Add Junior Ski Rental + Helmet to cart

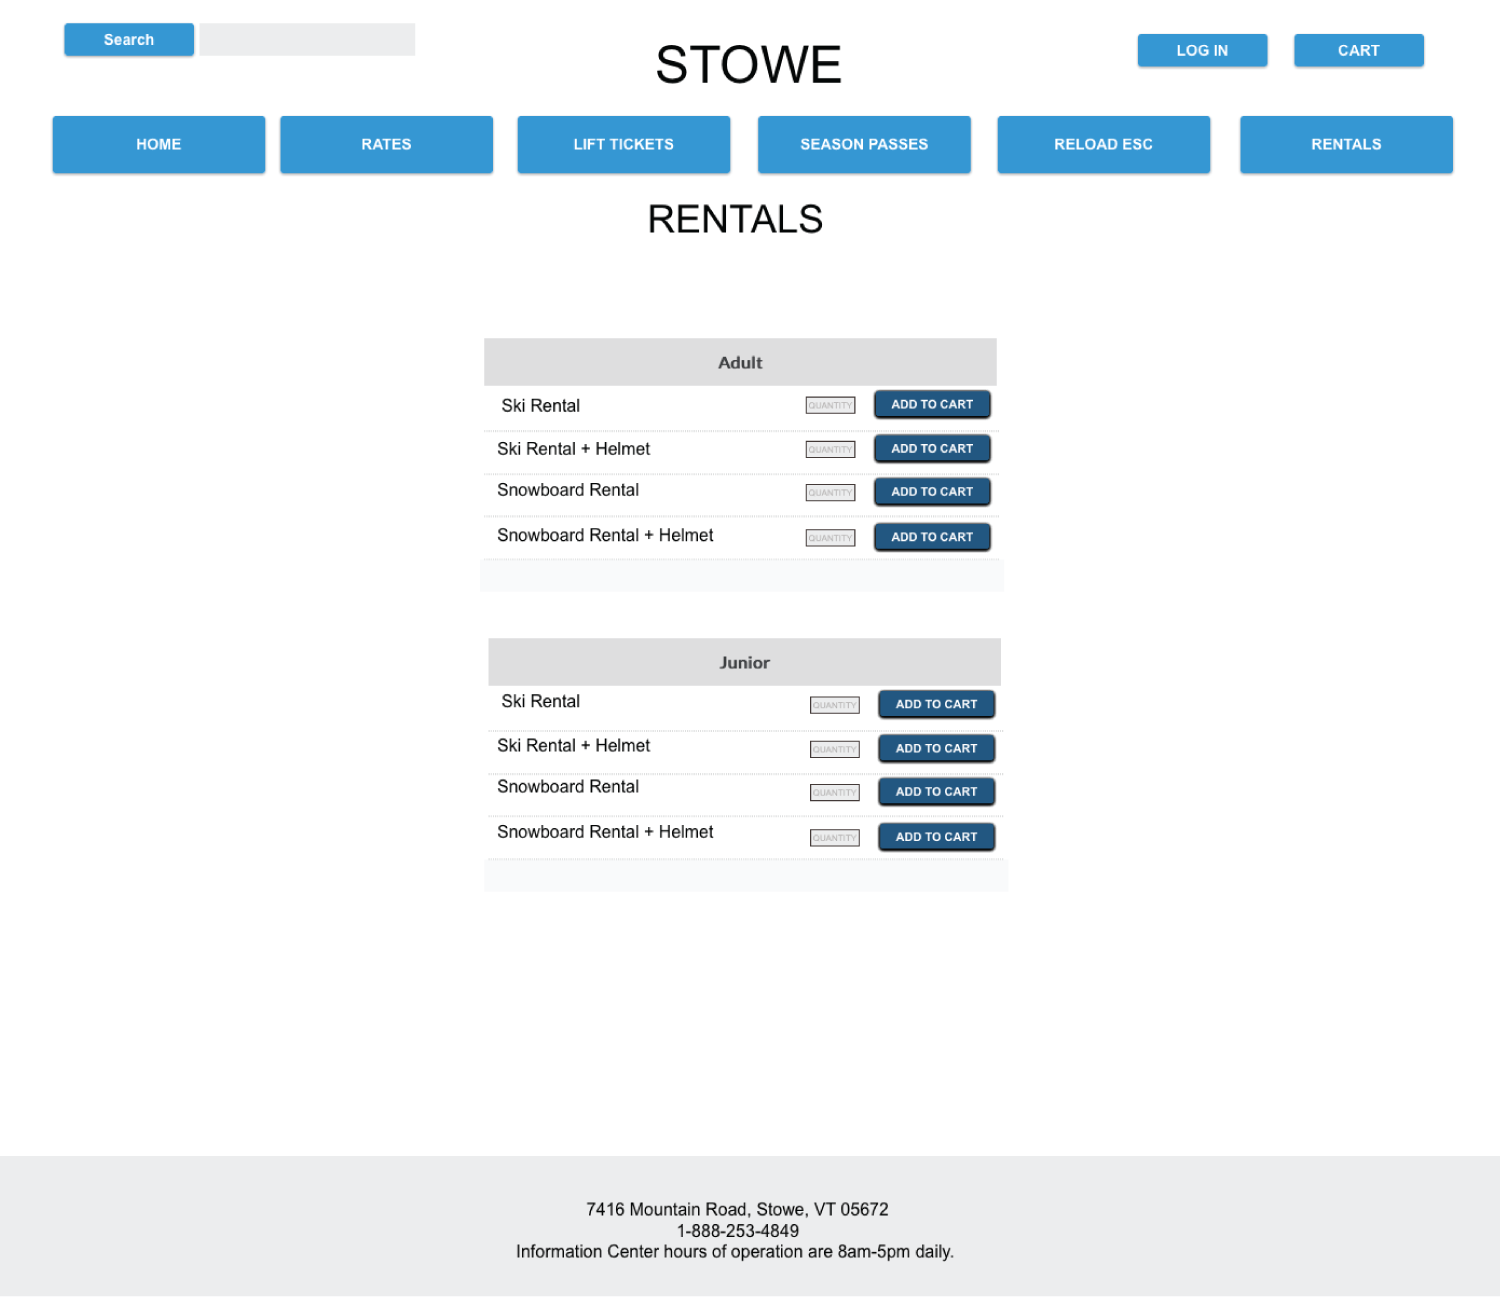click(936, 749)
